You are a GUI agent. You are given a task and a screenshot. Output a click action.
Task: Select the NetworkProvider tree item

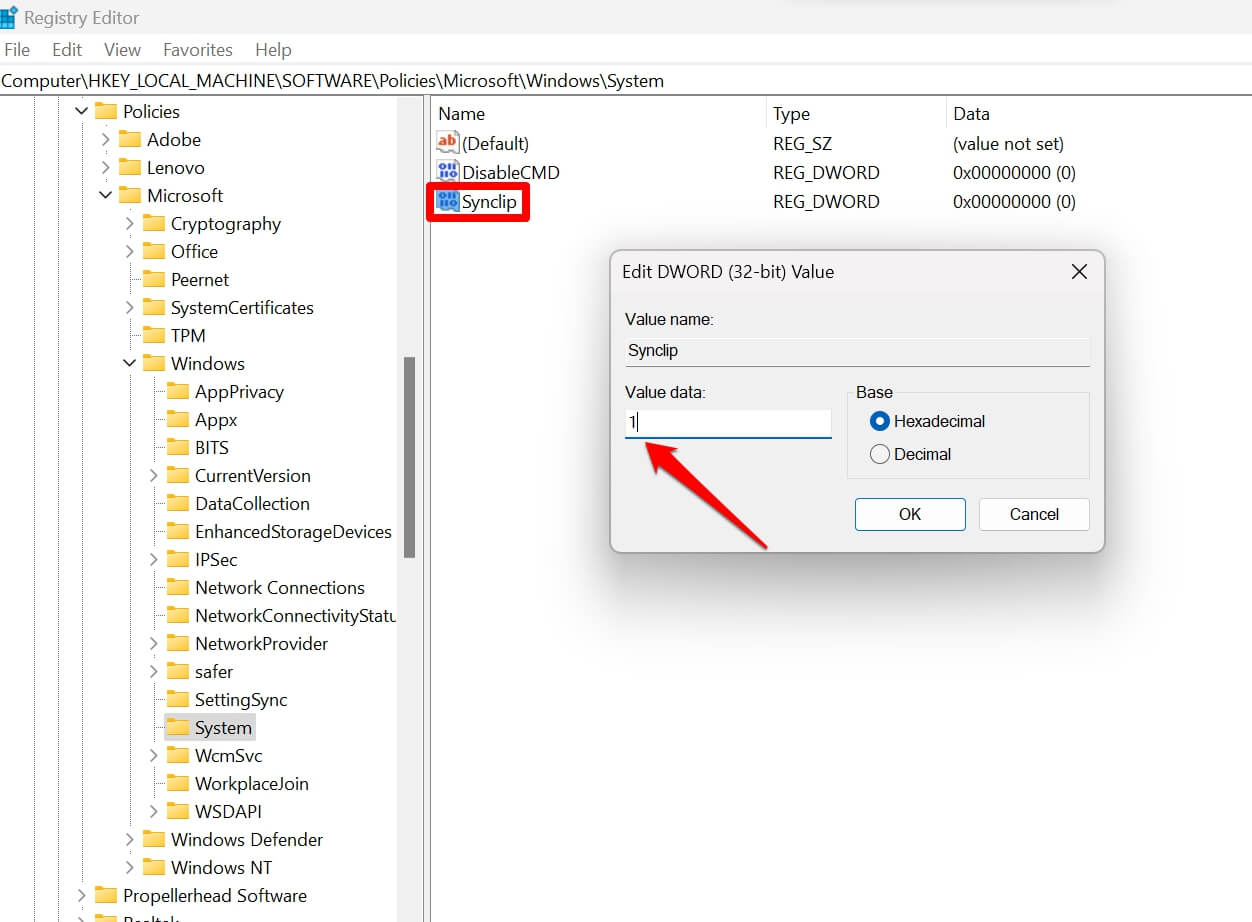(x=261, y=643)
